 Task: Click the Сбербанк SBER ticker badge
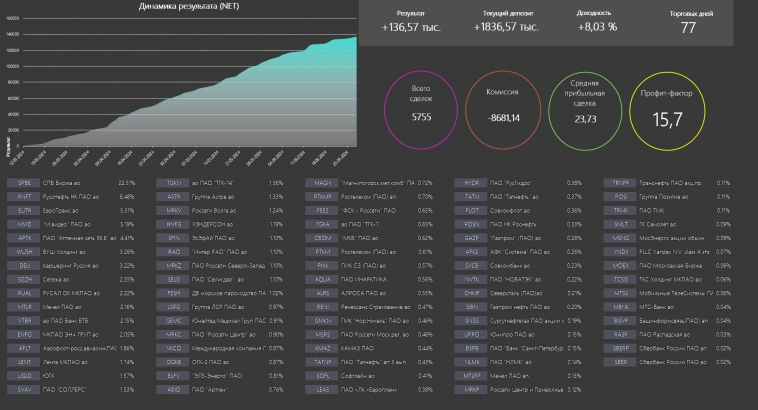coord(620,362)
